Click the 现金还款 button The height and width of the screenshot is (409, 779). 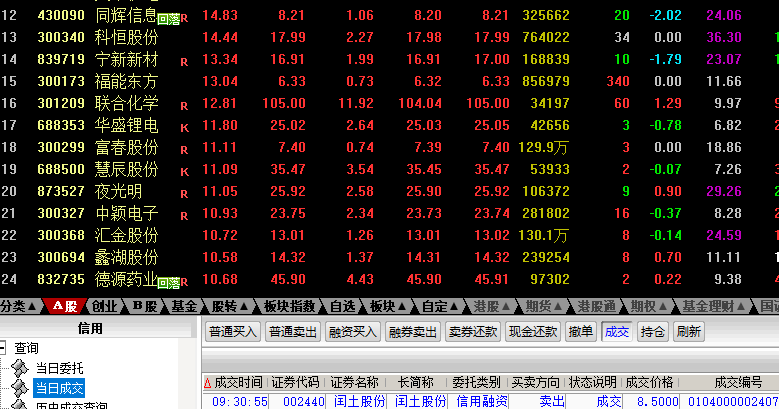pos(533,331)
